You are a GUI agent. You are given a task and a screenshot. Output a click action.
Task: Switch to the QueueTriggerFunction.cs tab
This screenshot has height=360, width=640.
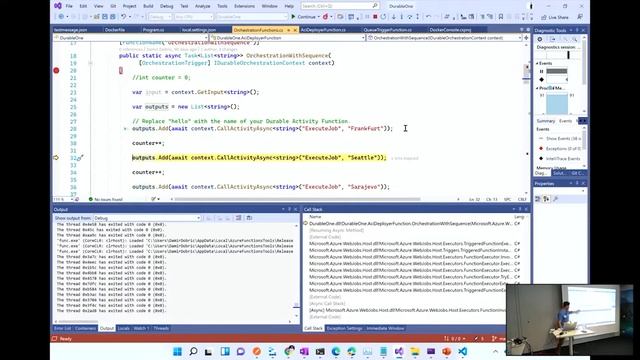387,30
